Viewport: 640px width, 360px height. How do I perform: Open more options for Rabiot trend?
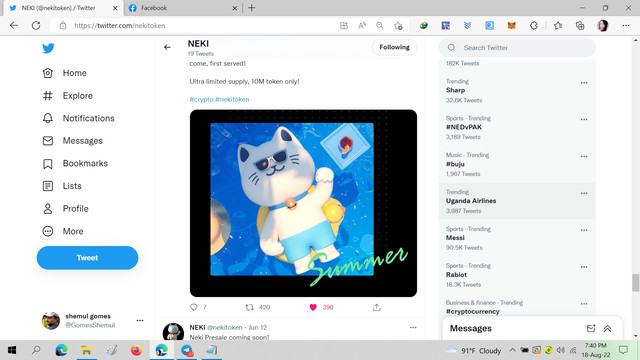click(584, 267)
